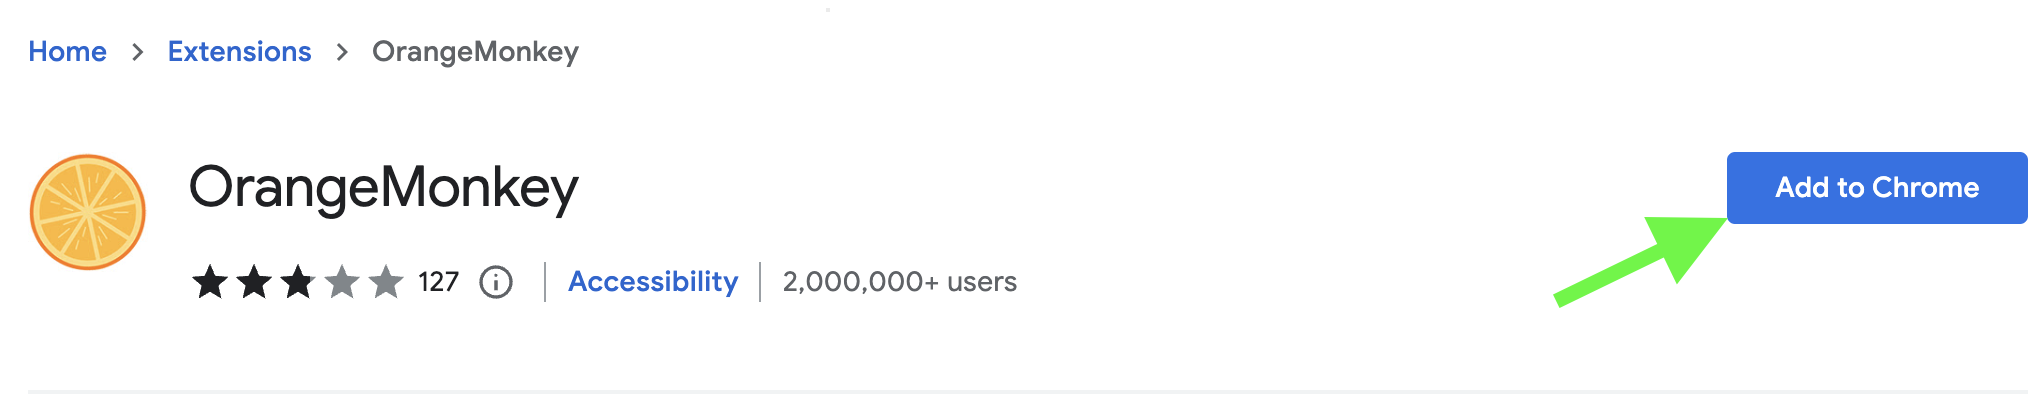Select the third rating star
2042x394 pixels.
pyautogui.click(x=298, y=282)
